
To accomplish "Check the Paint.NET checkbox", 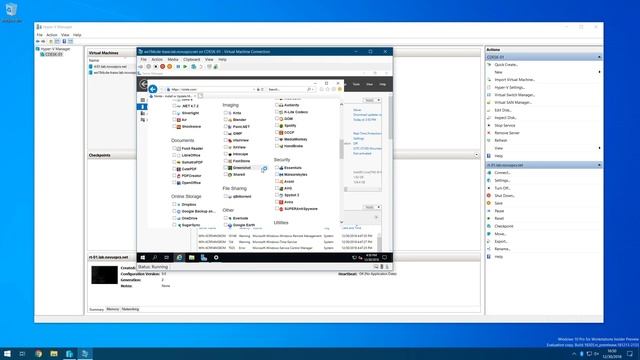I will (x=225, y=127).
